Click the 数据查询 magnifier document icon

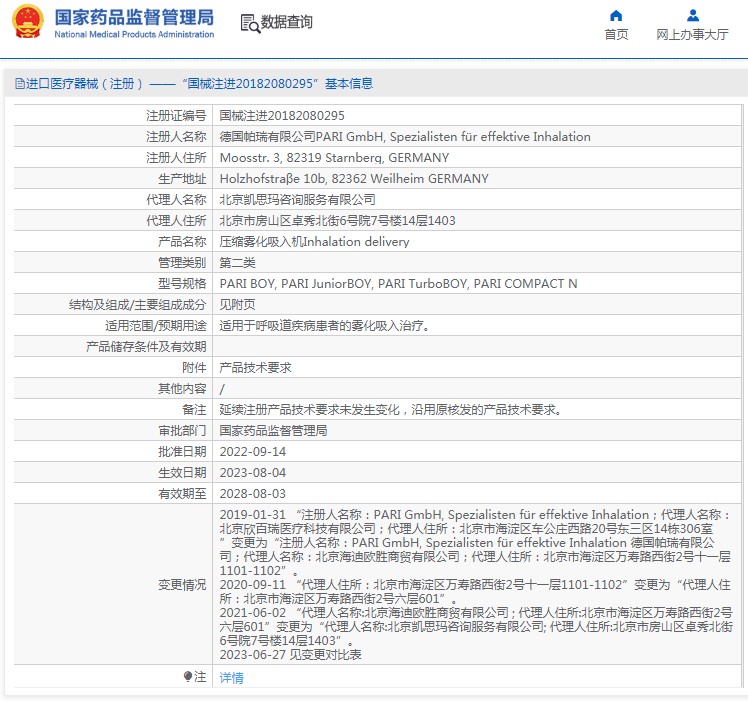point(250,22)
